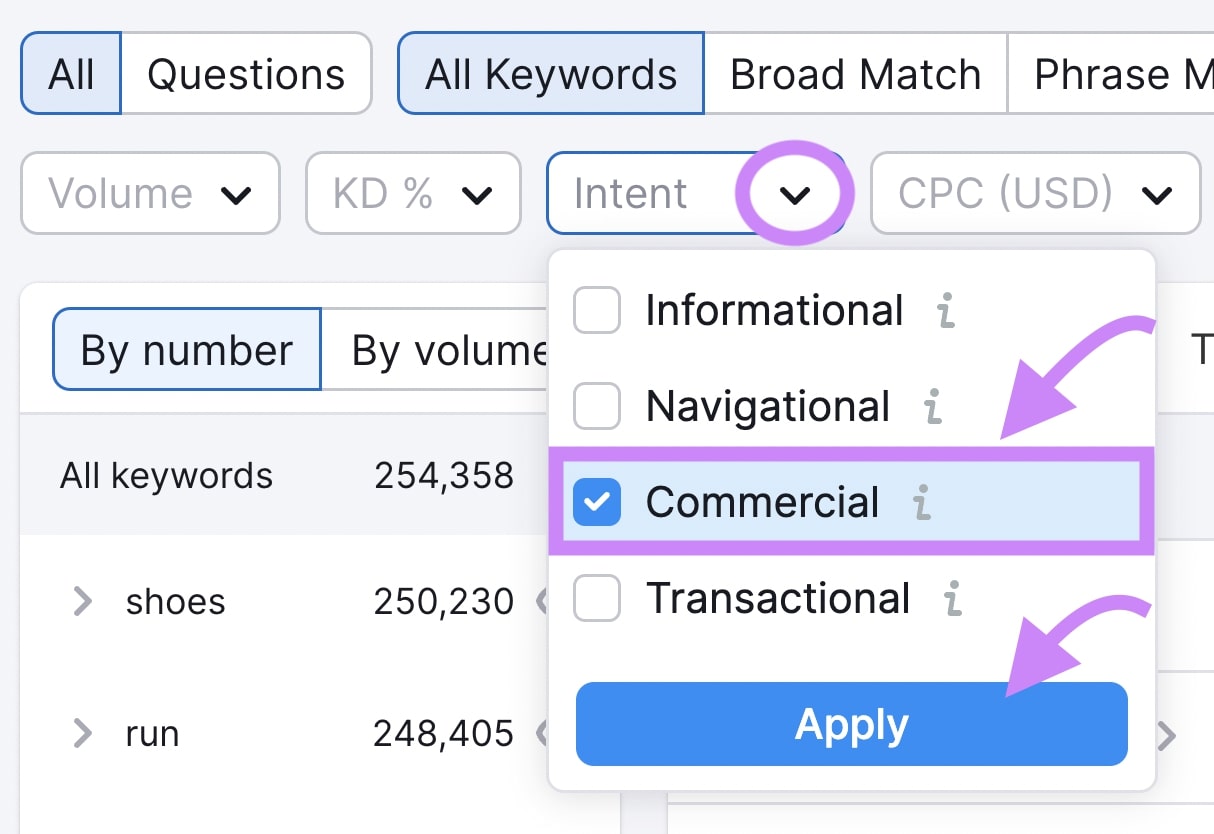This screenshot has width=1214, height=834.
Task: Check the Transactional intent box
Action: (x=596, y=598)
